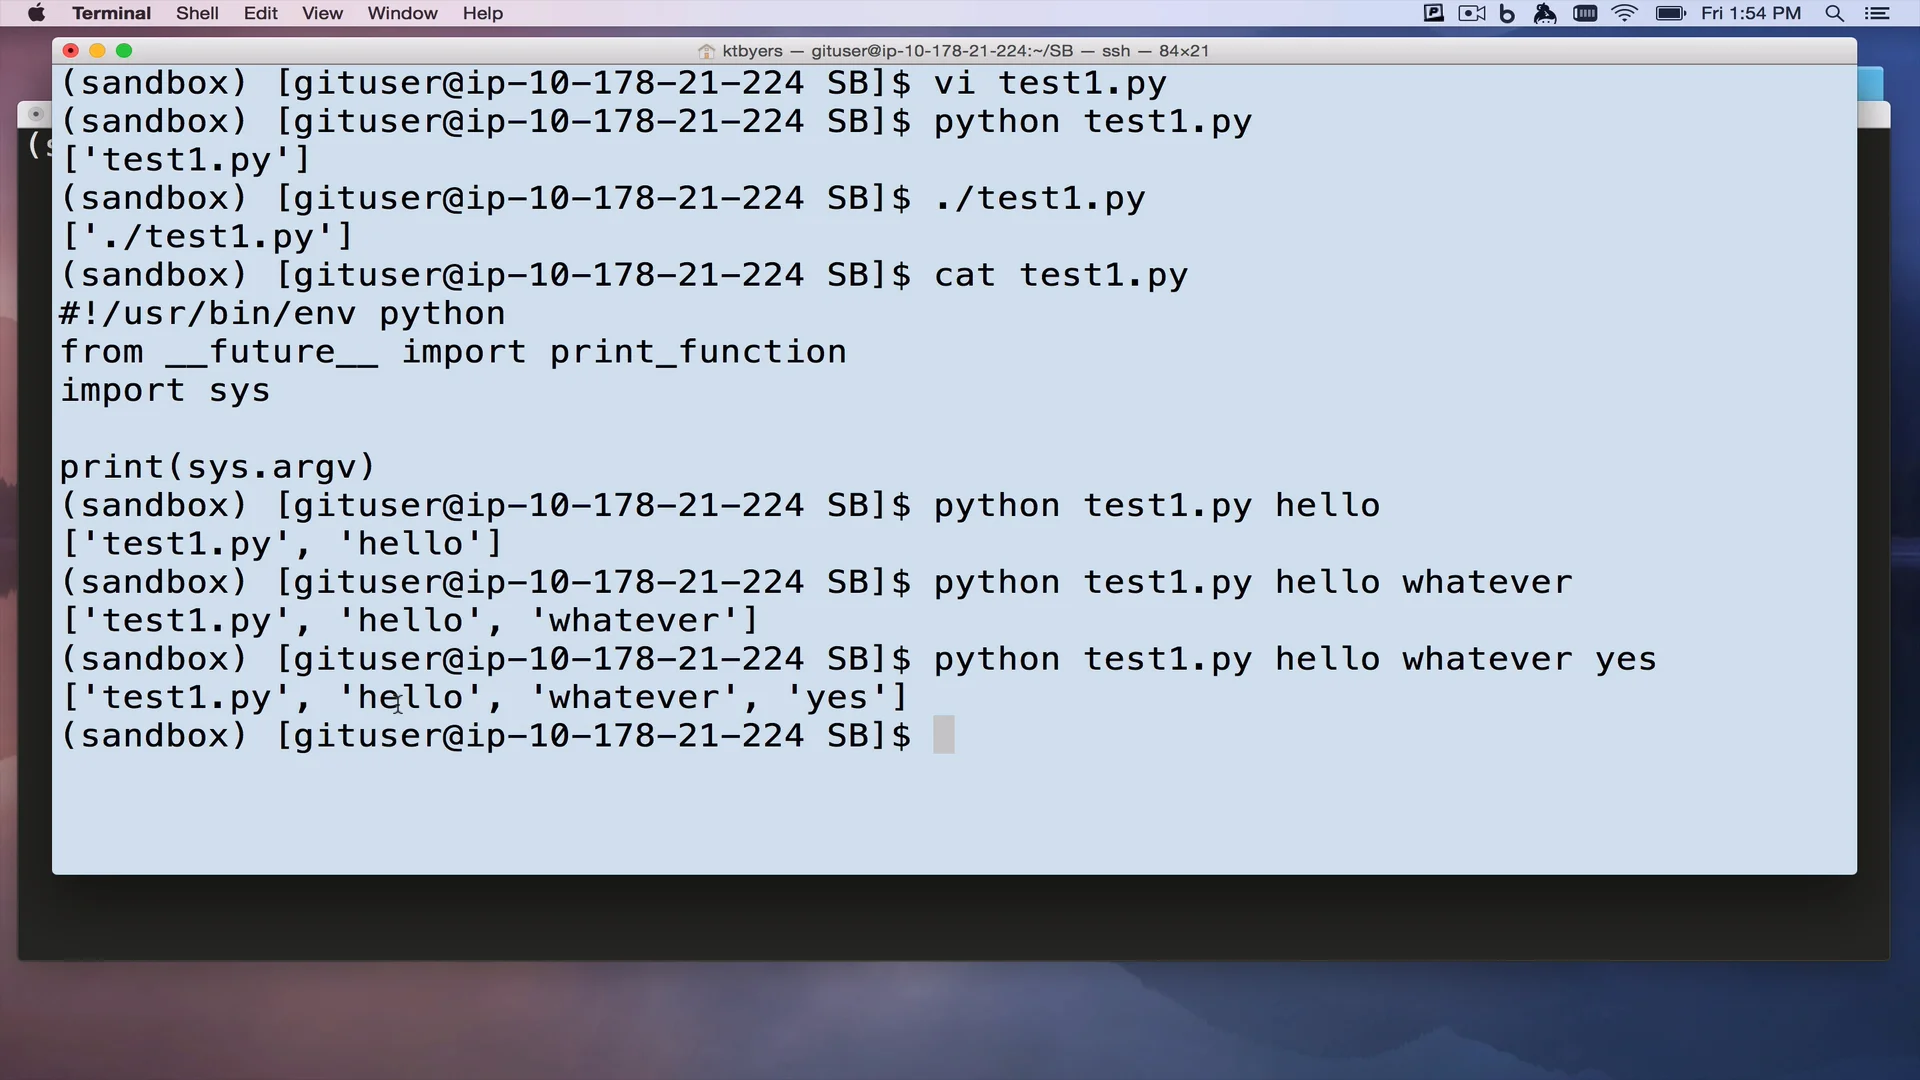Image resolution: width=1920 pixels, height=1080 pixels.
Task: Open the Shell menu
Action: pyautogui.click(x=197, y=13)
